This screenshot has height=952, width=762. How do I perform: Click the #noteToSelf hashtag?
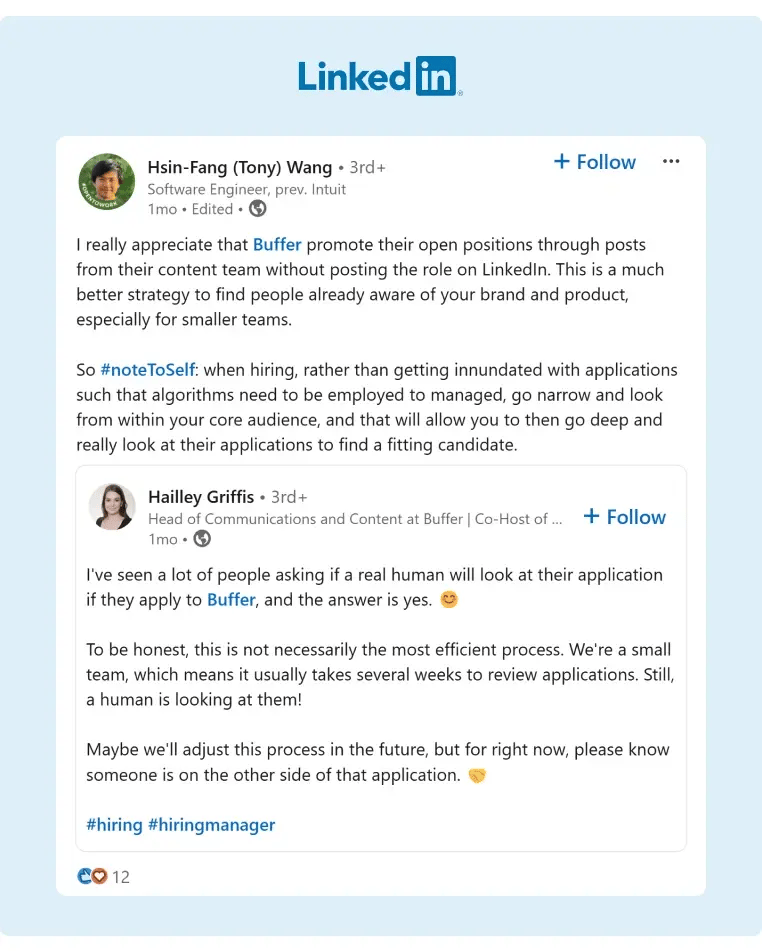pyautogui.click(x=148, y=369)
